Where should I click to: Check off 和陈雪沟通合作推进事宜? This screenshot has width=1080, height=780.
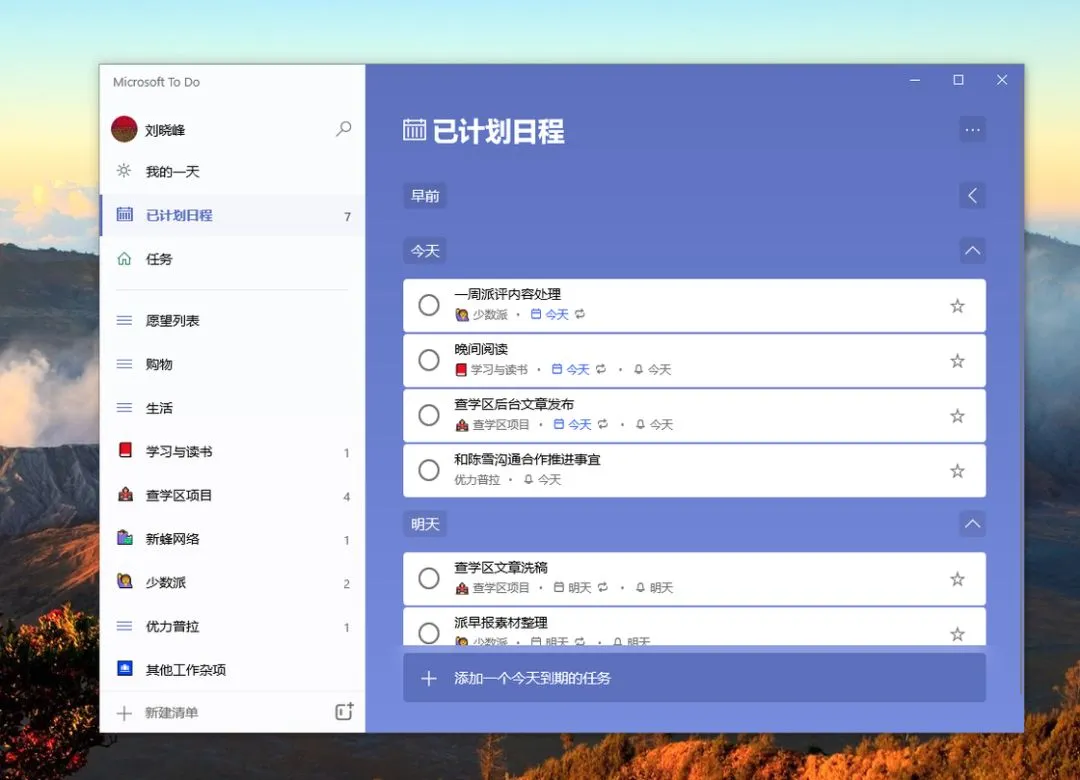pos(428,471)
